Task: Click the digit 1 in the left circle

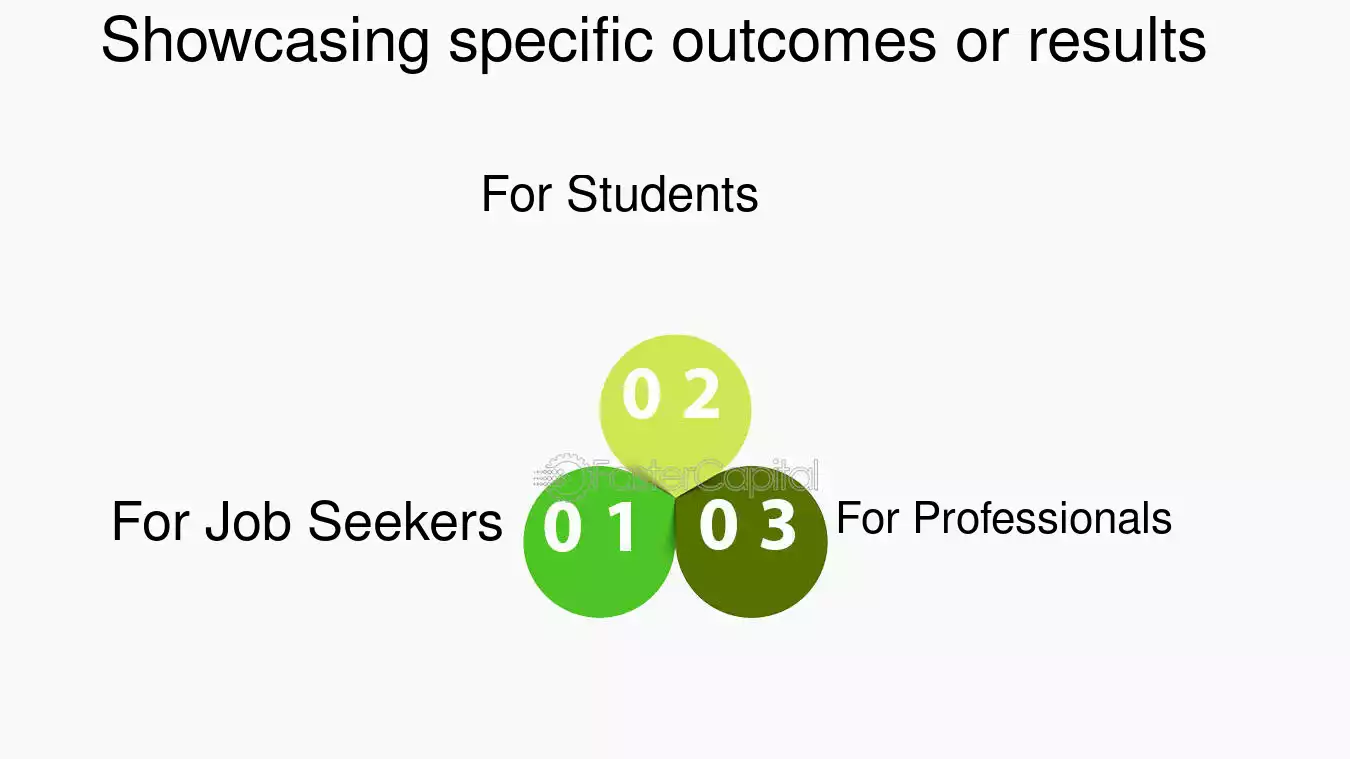Action: coord(623,527)
